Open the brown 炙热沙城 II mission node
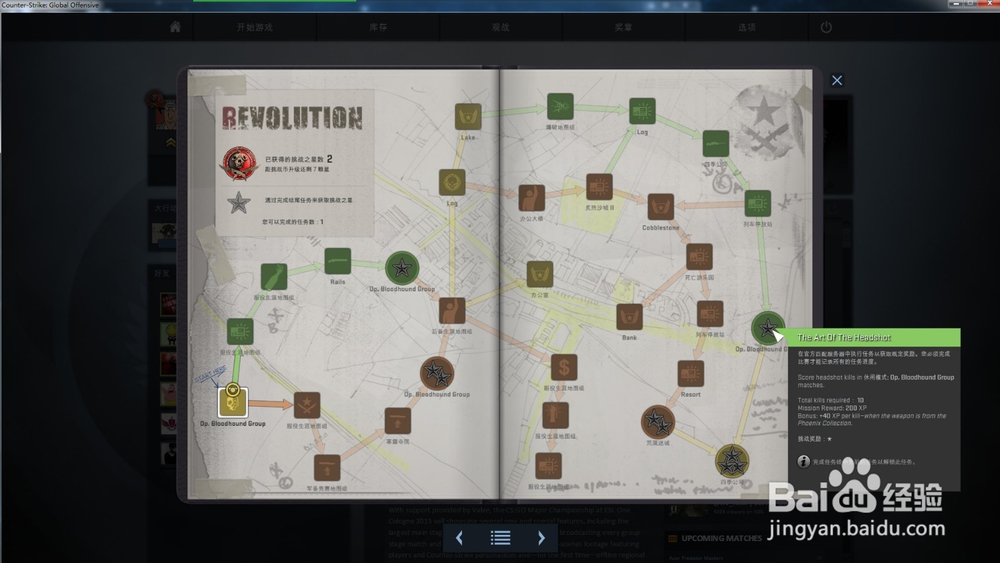1000x563 pixels. click(599, 187)
